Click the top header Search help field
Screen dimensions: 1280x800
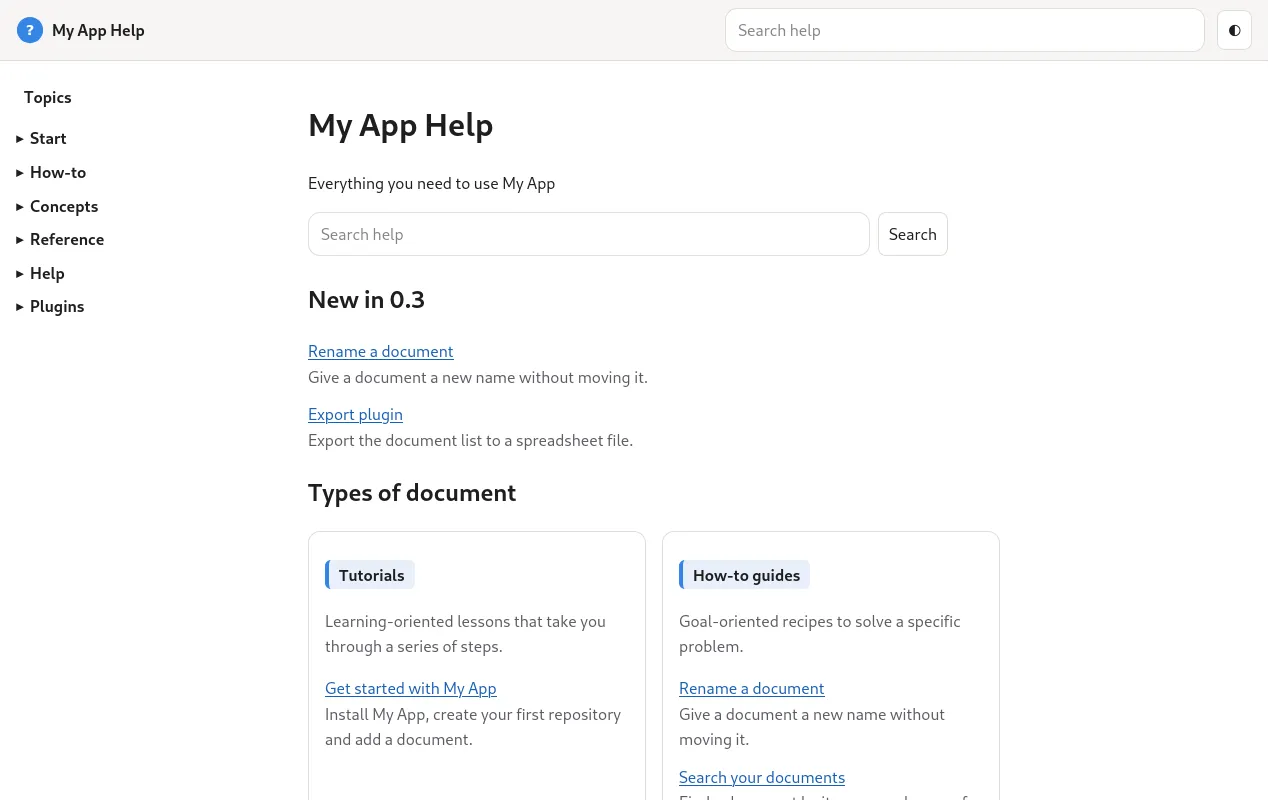pos(964,30)
